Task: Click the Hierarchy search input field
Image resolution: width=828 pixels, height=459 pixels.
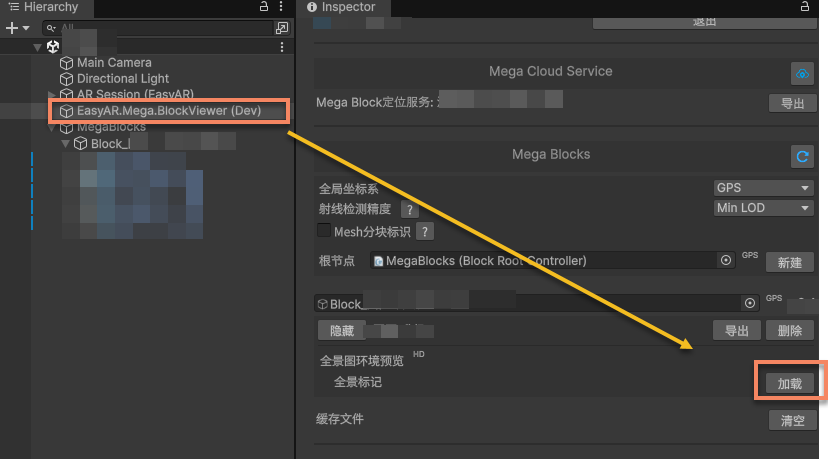Action: pyautogui.click(x=160, y=29)
